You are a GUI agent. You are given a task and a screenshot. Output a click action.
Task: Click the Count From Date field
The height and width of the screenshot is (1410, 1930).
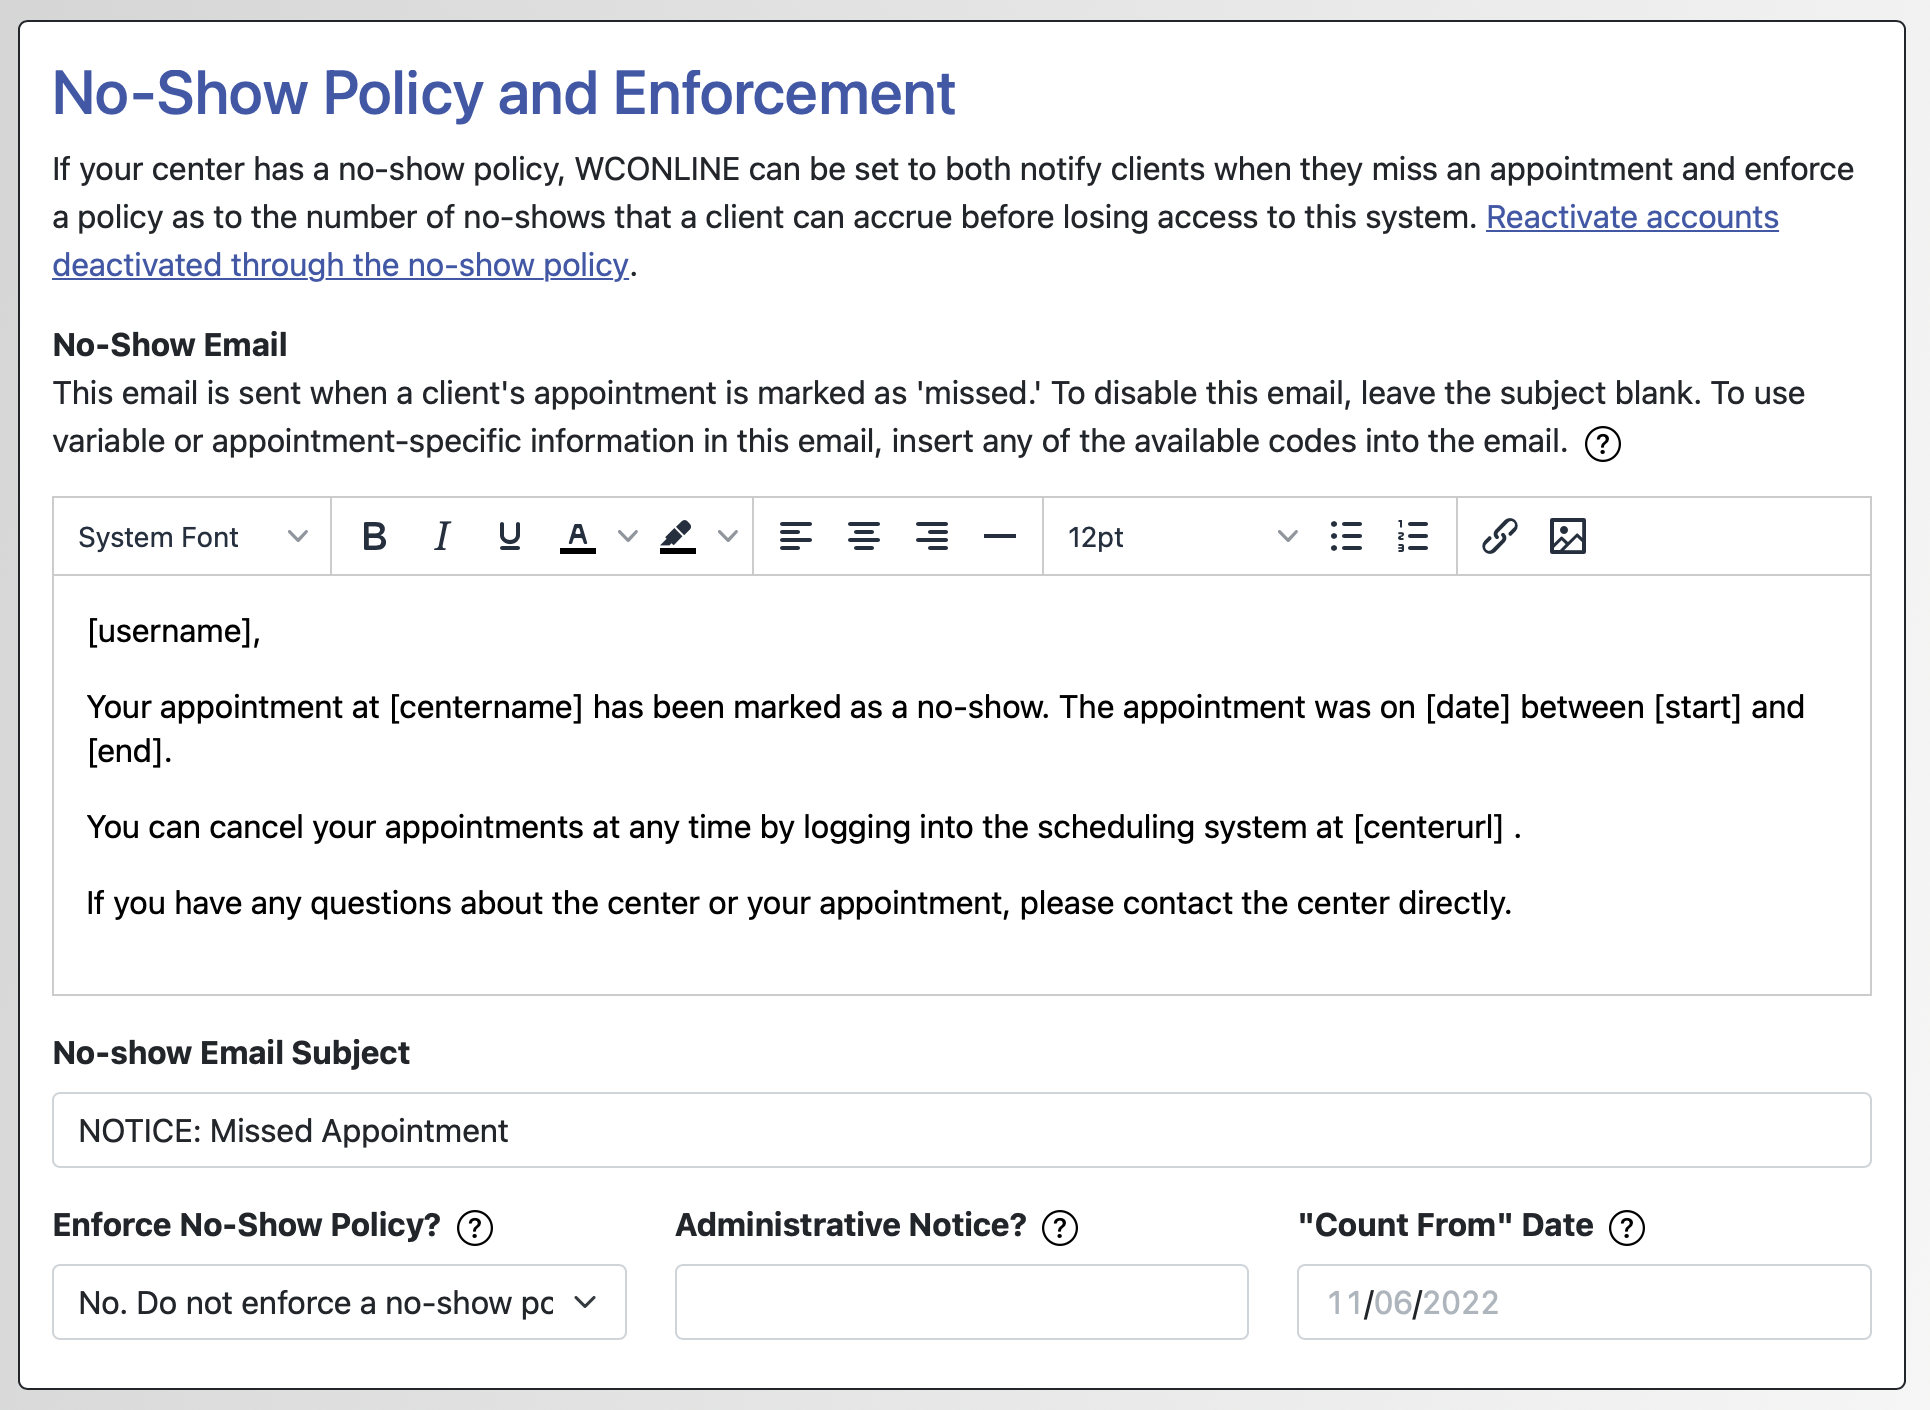tap(1583, 1302)
